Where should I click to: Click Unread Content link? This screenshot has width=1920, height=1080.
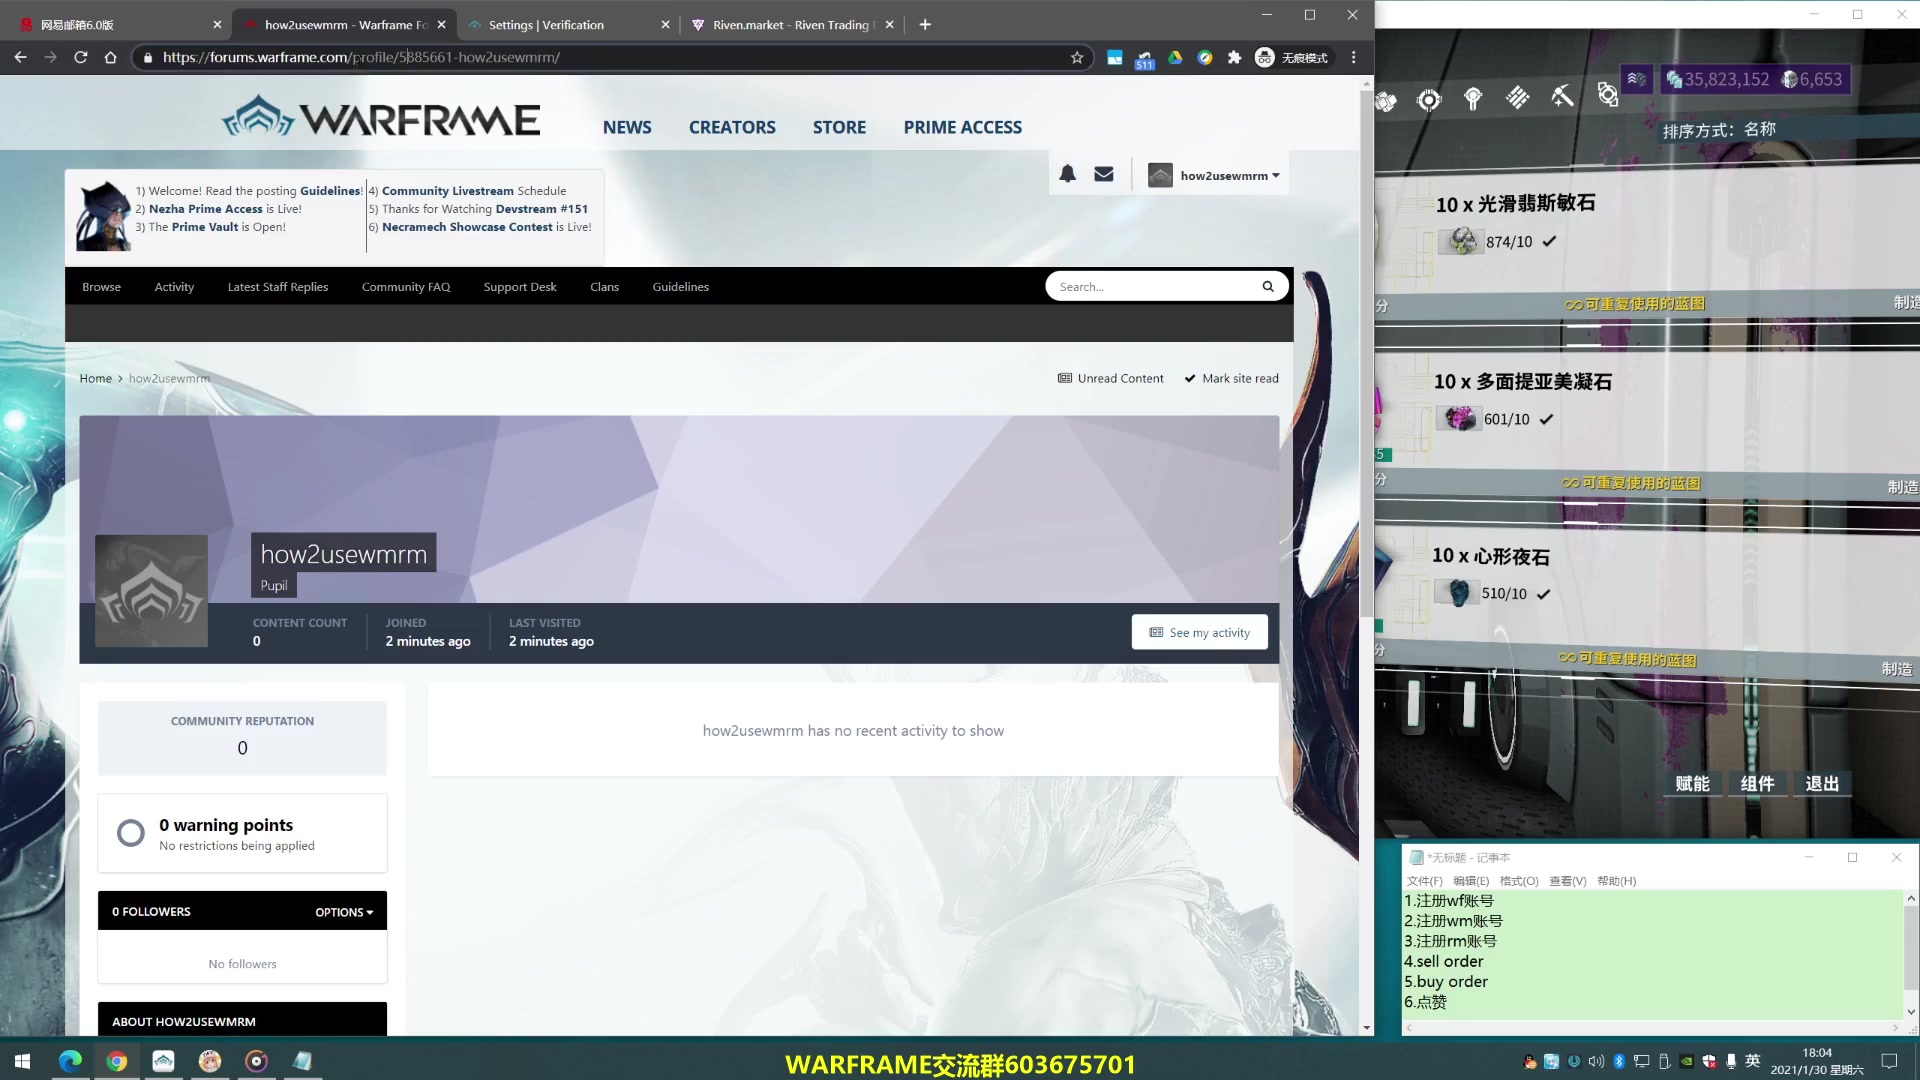(1111, 378)
